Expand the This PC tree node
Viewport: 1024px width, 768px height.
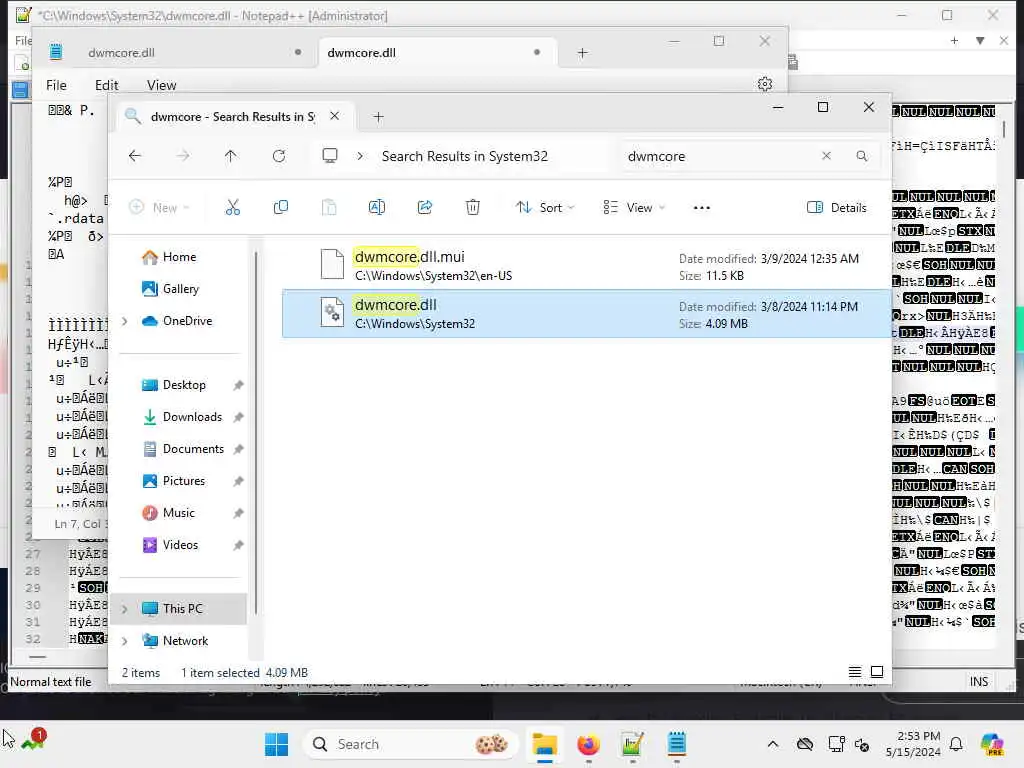(x=125, y=609)
